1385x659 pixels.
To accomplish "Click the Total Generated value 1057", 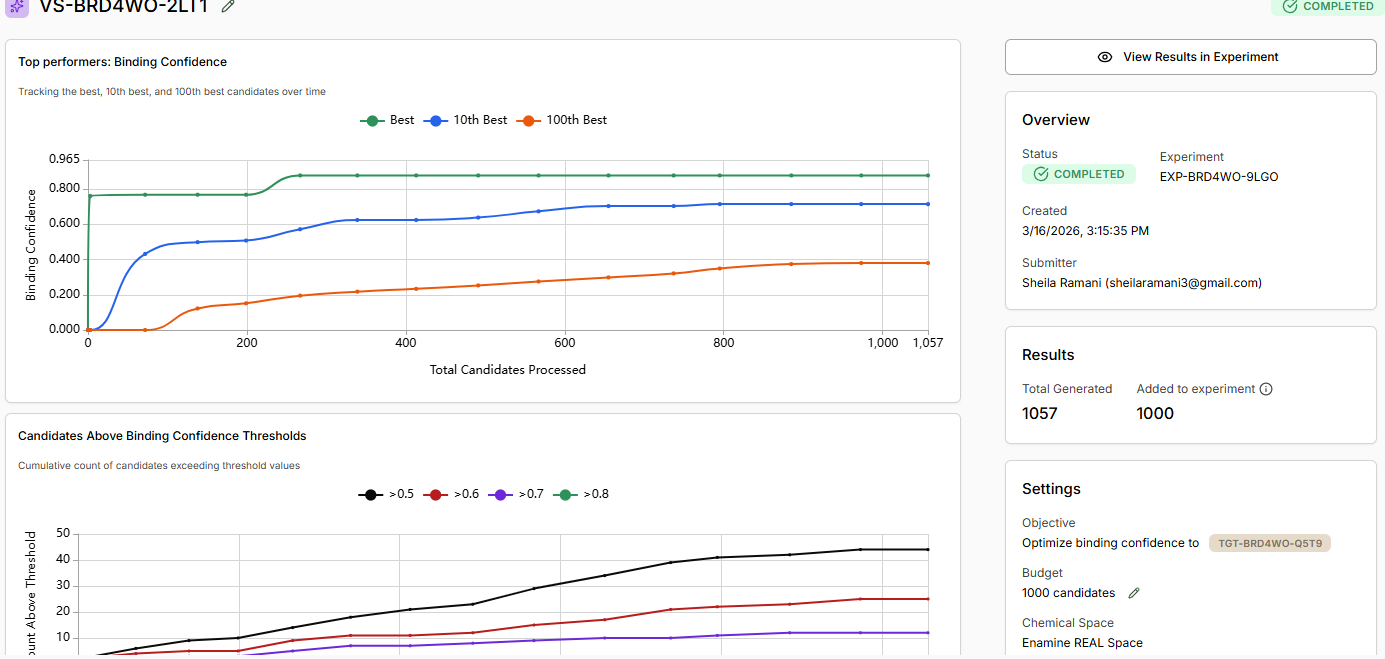I will (1040, 413).
